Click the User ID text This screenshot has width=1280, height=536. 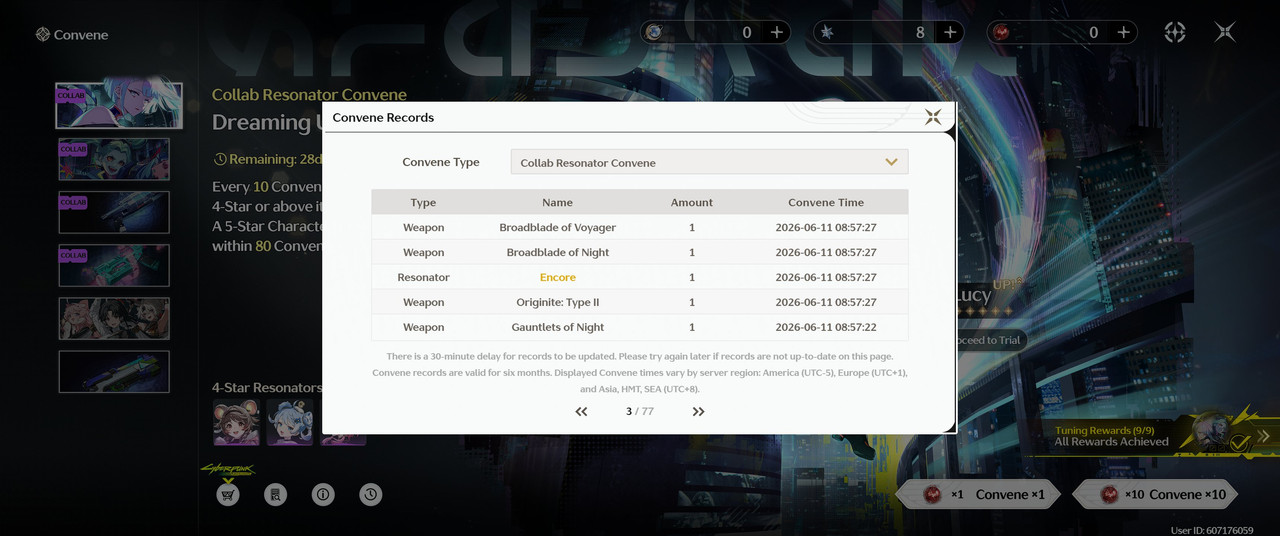pyautogui.click(x=1212, y=529)
